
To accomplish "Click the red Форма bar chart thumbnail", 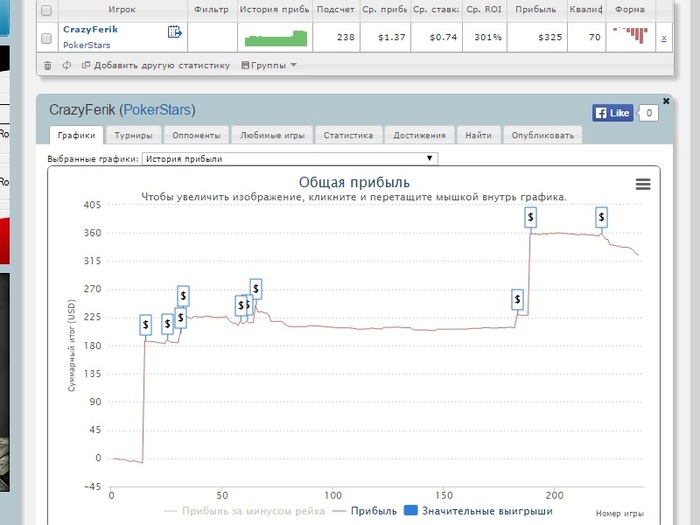I will pos(630,35).
